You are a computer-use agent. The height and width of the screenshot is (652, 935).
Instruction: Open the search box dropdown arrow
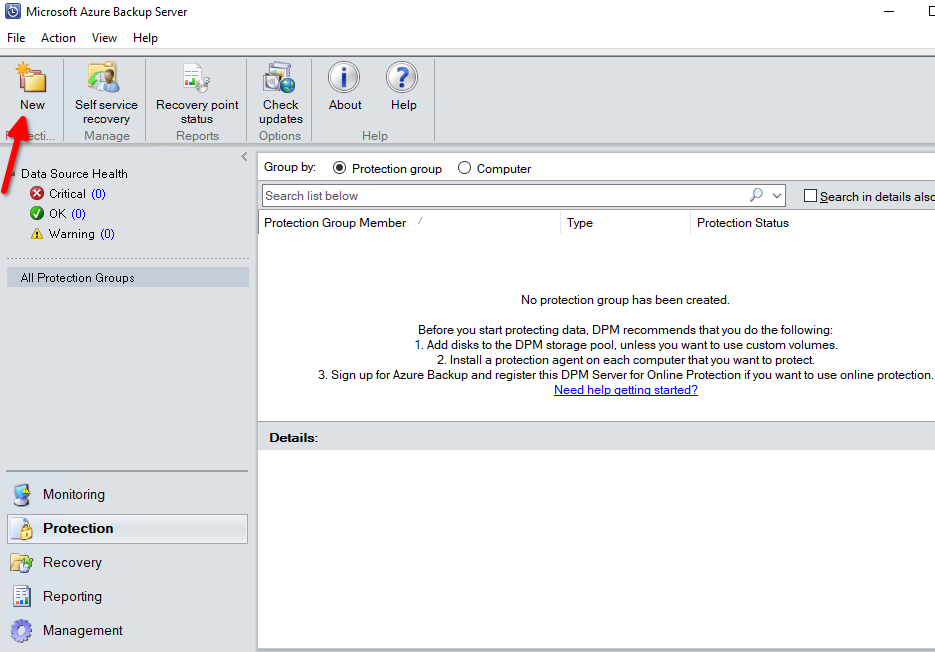coord(776,196)
